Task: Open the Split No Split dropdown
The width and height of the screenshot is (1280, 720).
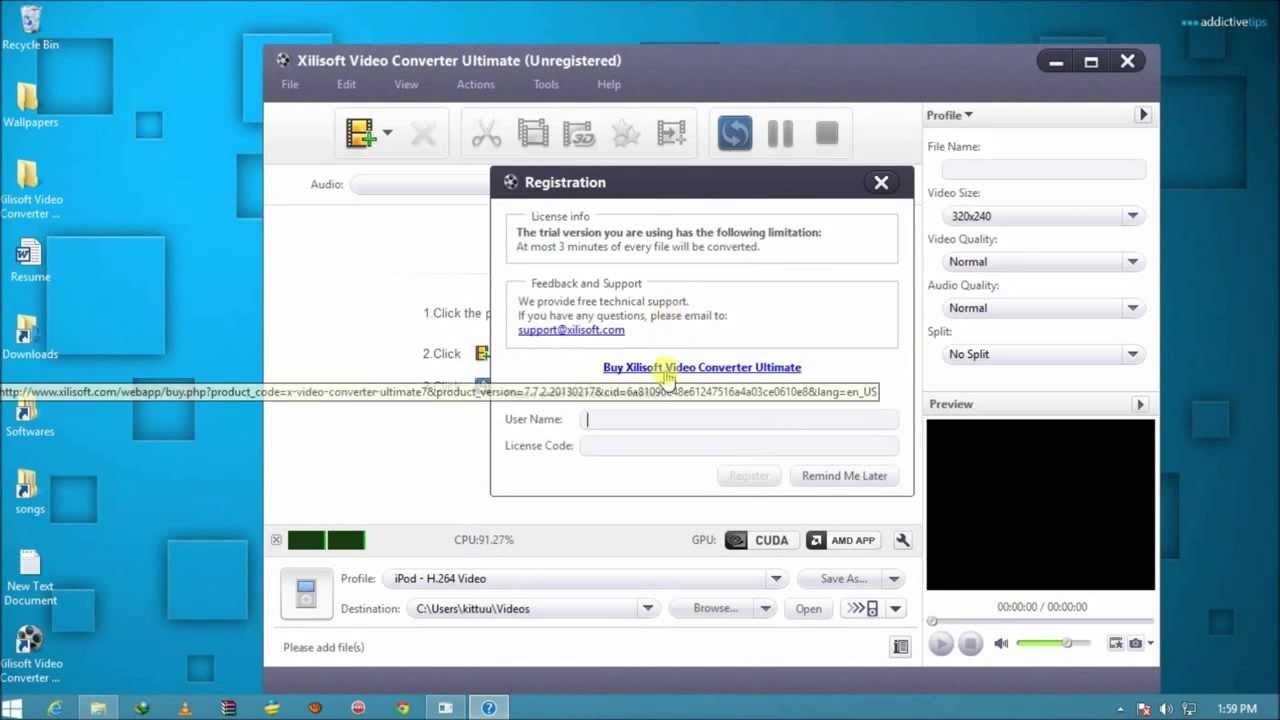Action: tap(1044, 354)
